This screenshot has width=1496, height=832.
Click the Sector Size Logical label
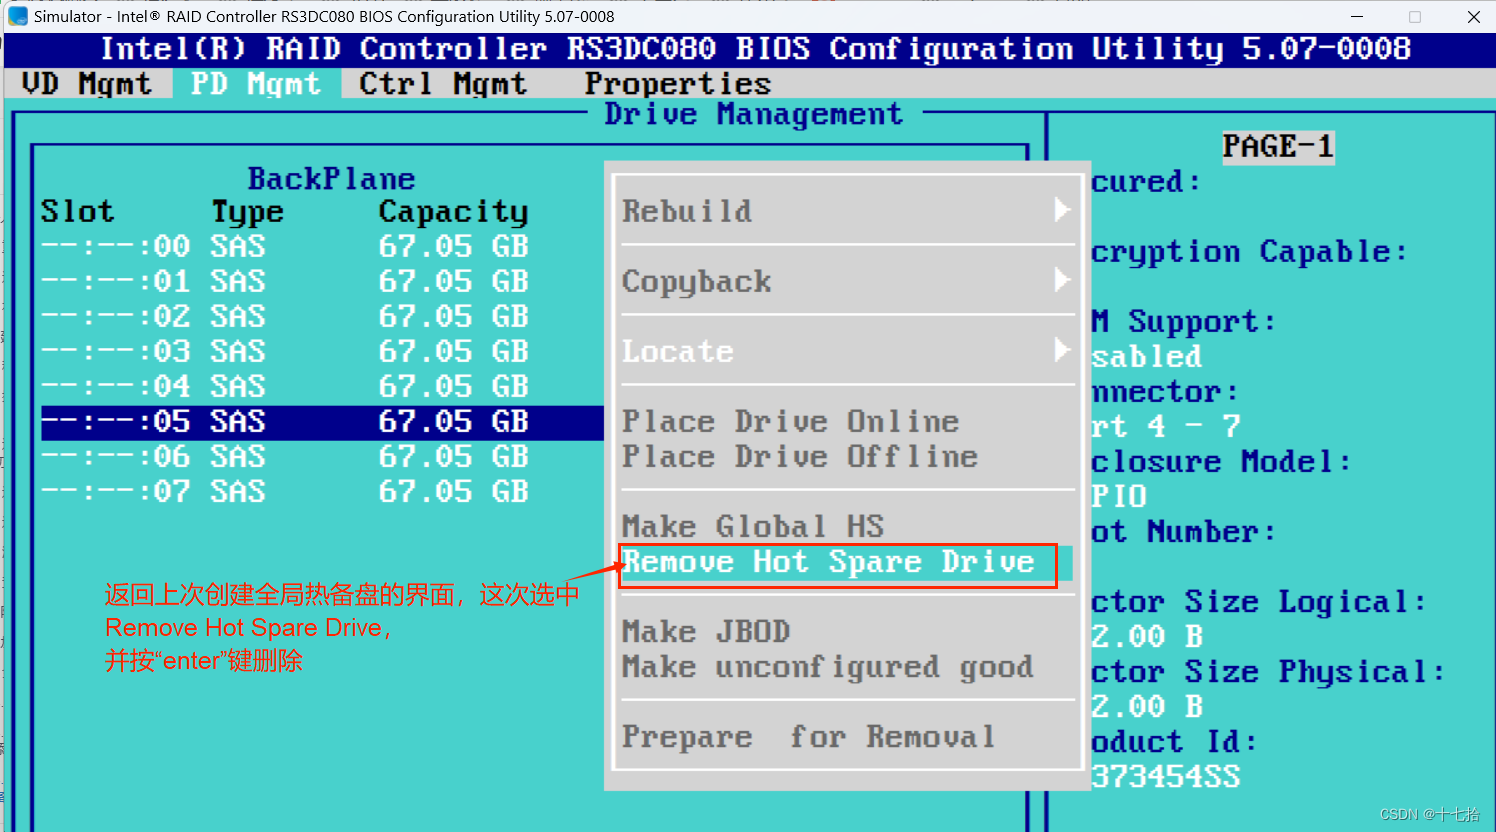coord(1258,602)
